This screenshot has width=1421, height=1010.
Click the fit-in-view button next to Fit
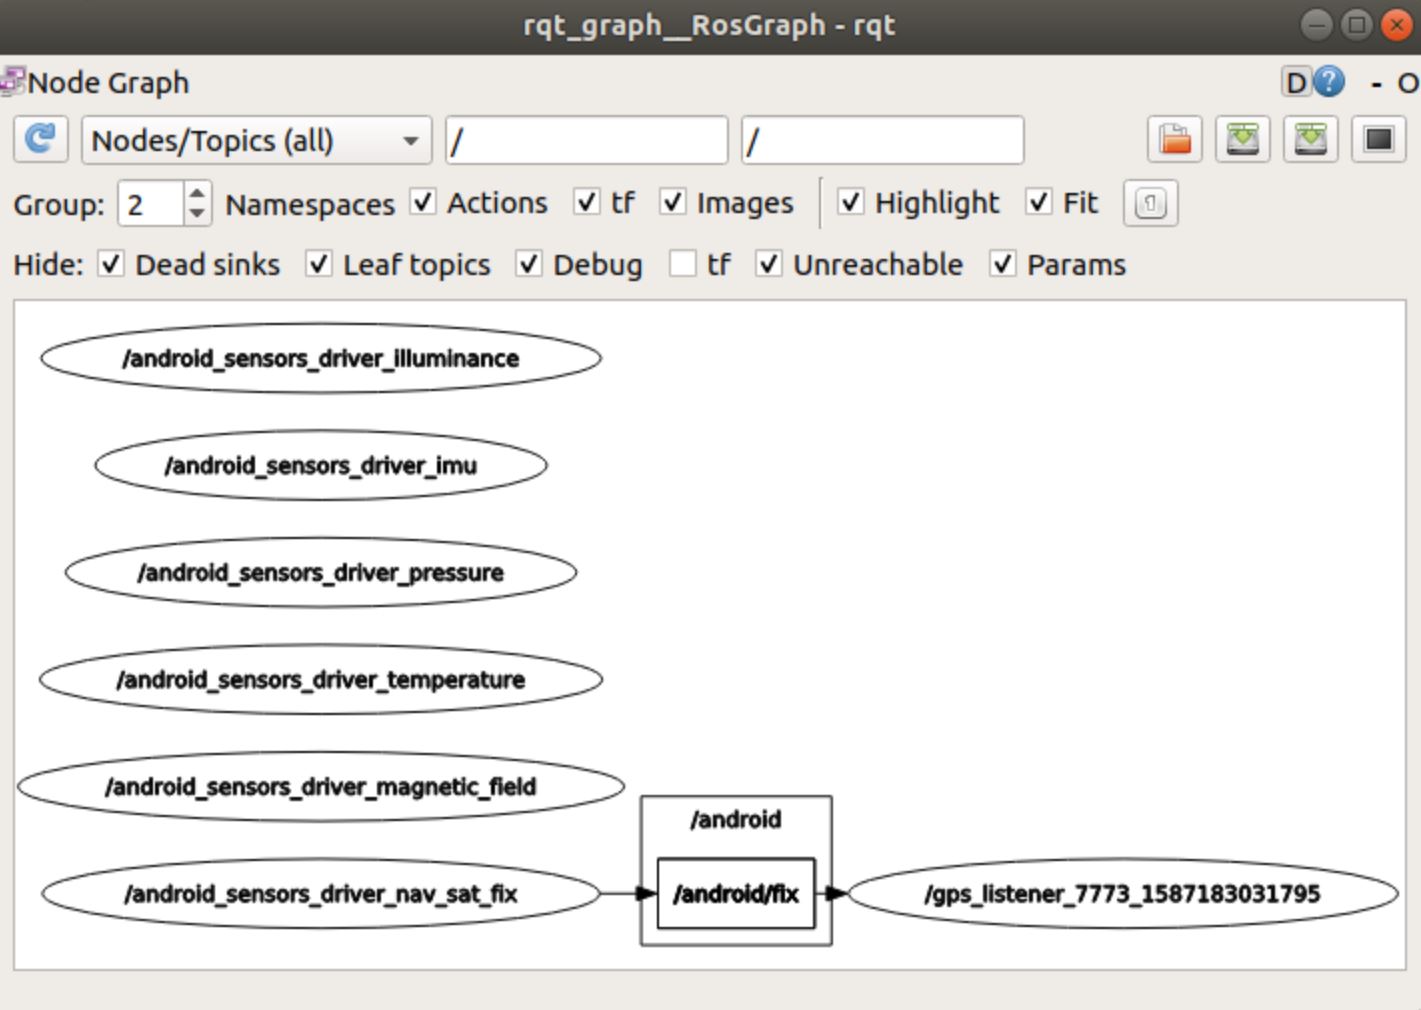1150,204
